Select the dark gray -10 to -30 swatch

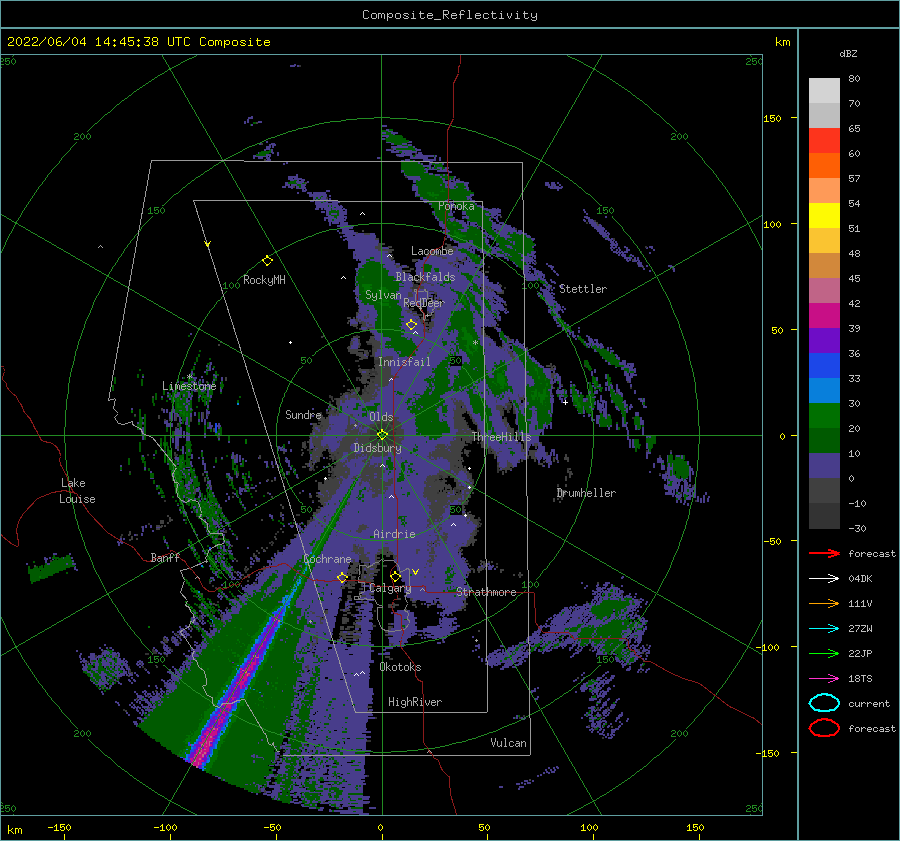(824, 516)
